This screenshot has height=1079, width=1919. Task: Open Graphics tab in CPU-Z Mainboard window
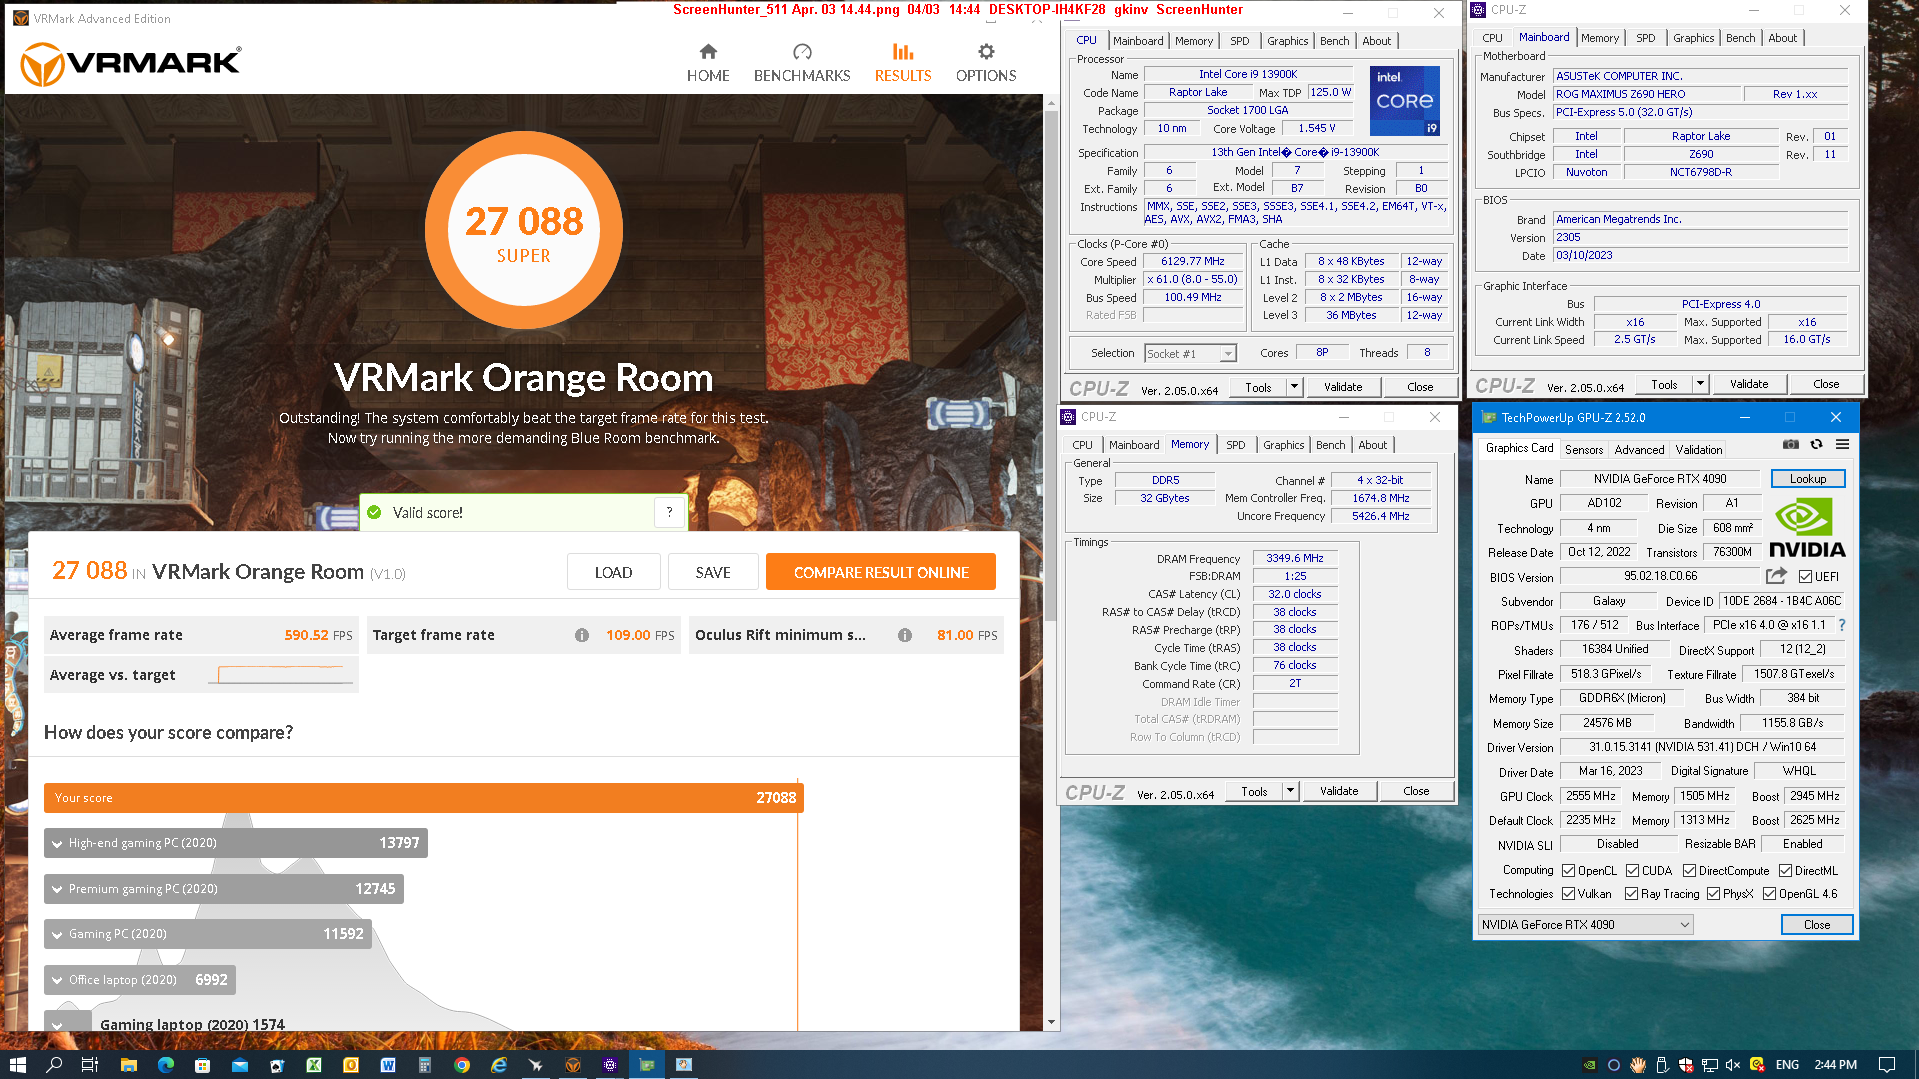pos(1694,38)
